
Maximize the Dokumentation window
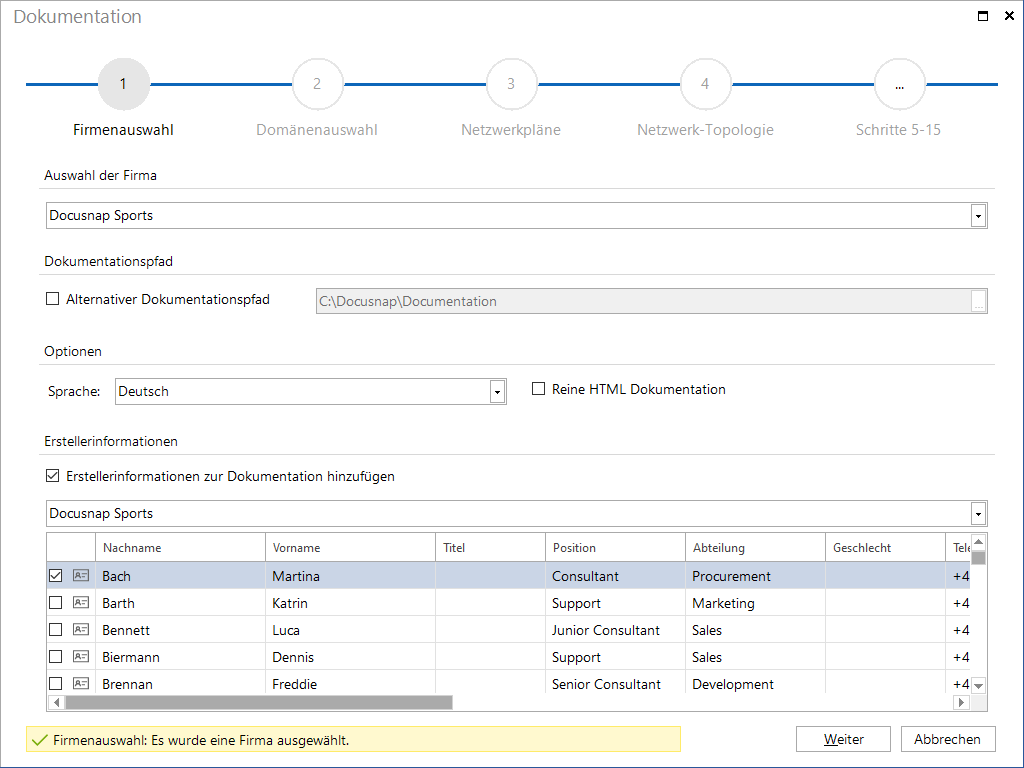(x=983, y=16)
